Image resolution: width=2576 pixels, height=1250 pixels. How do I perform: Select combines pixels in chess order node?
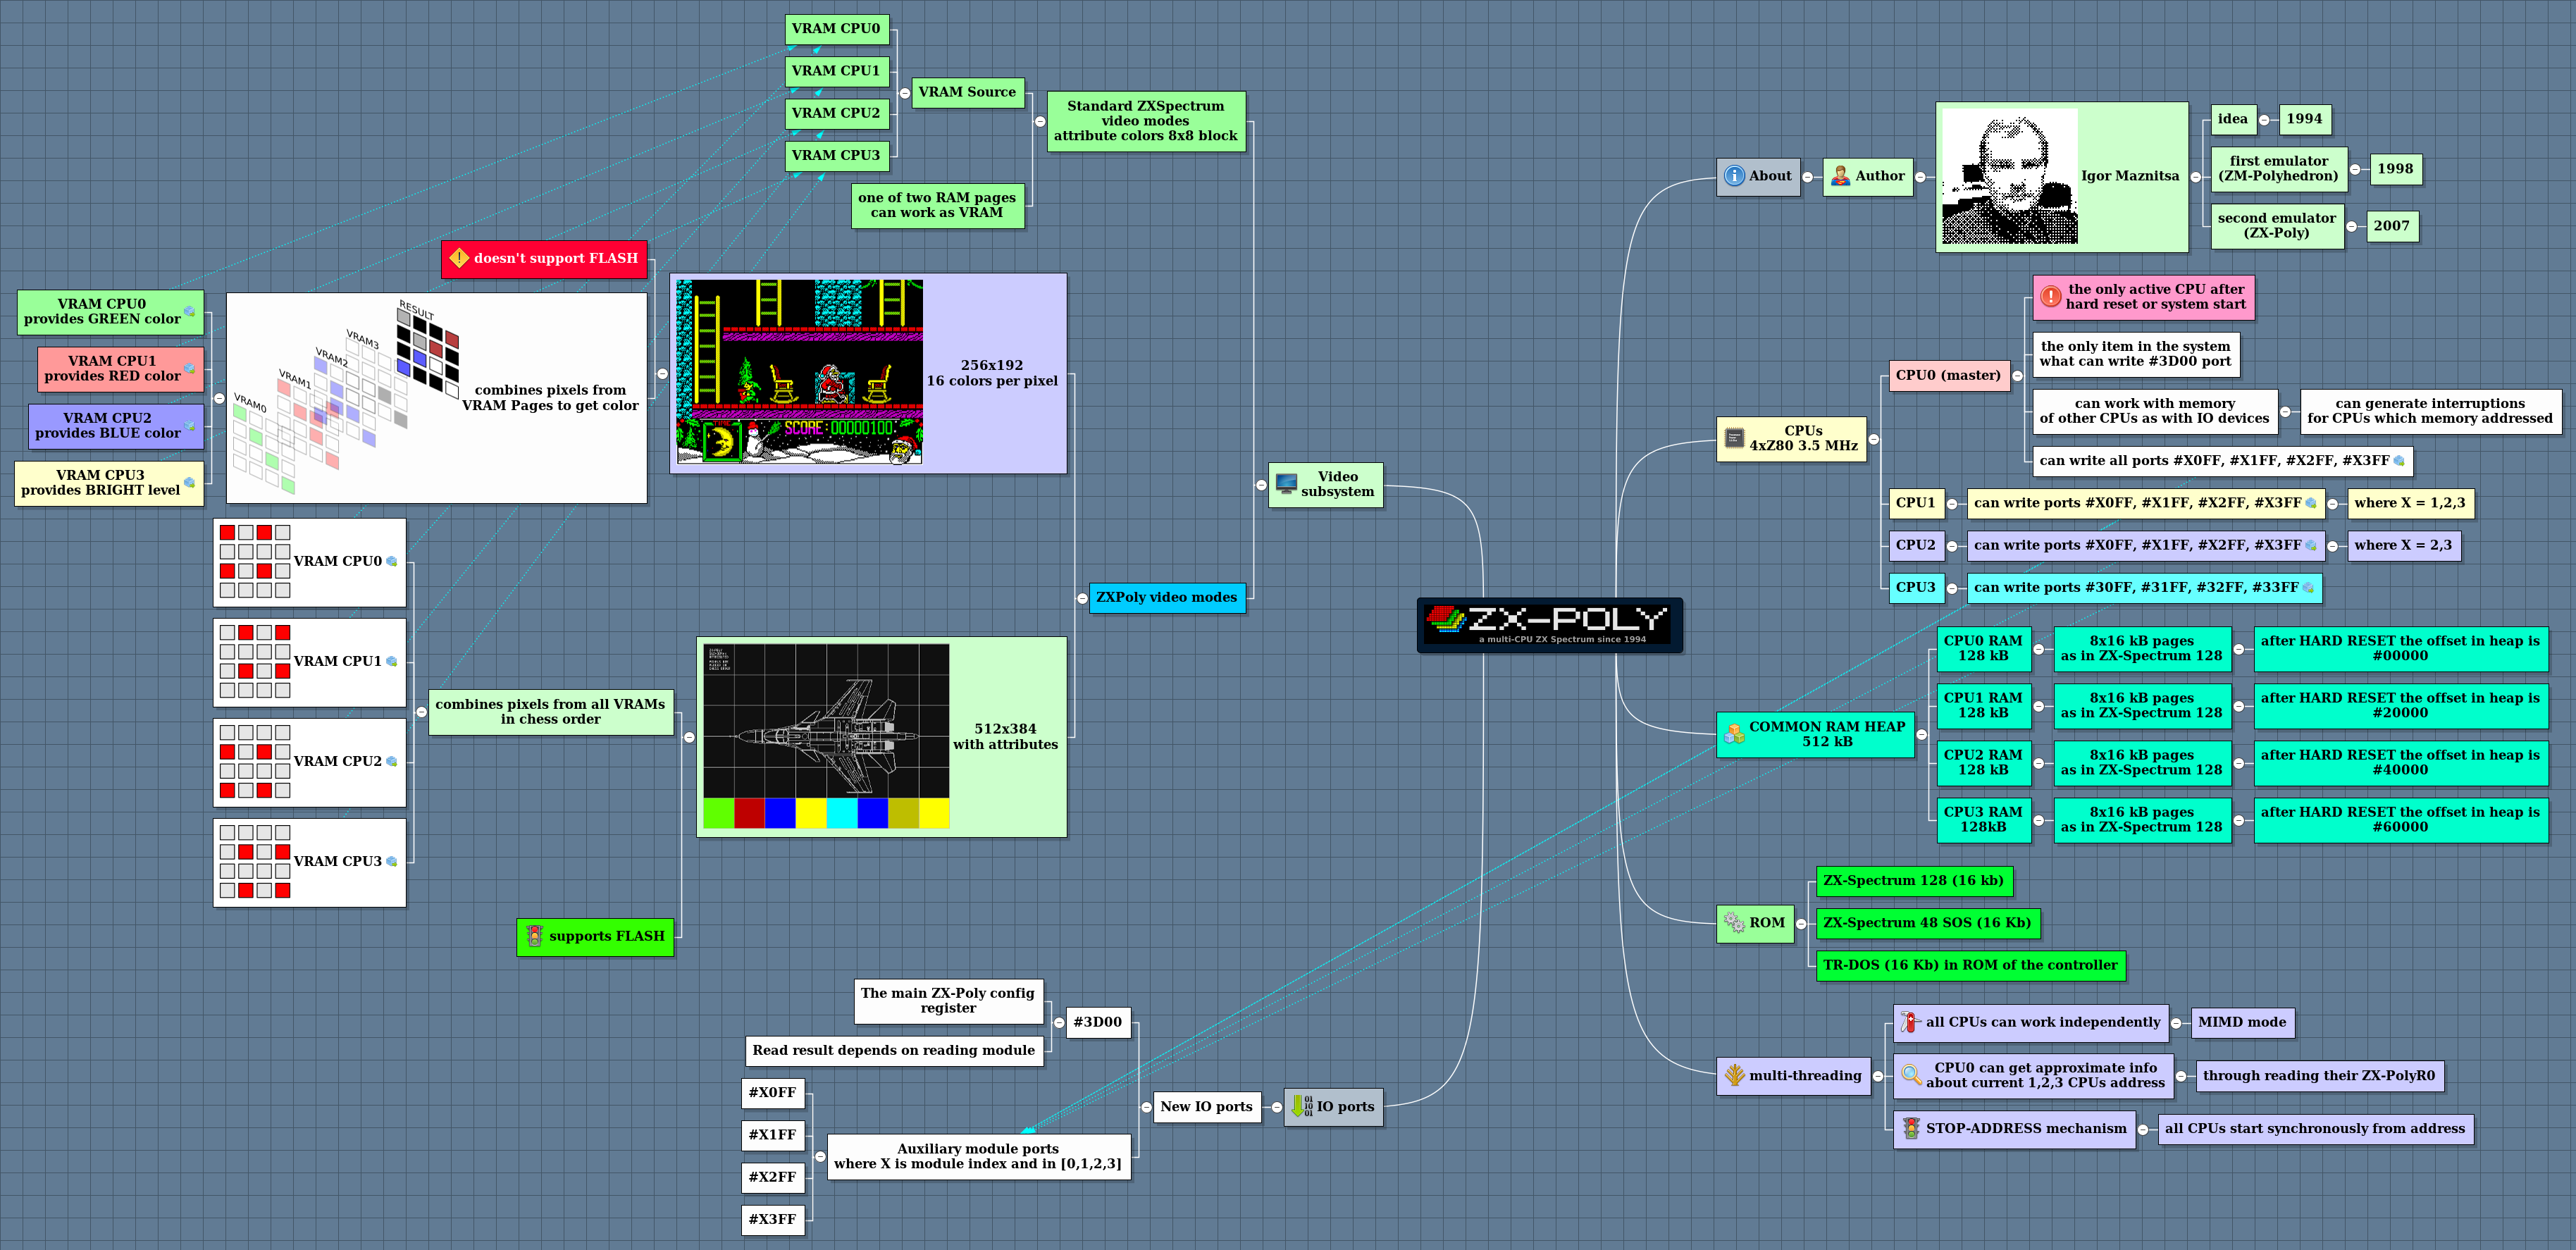click(550, 712)
